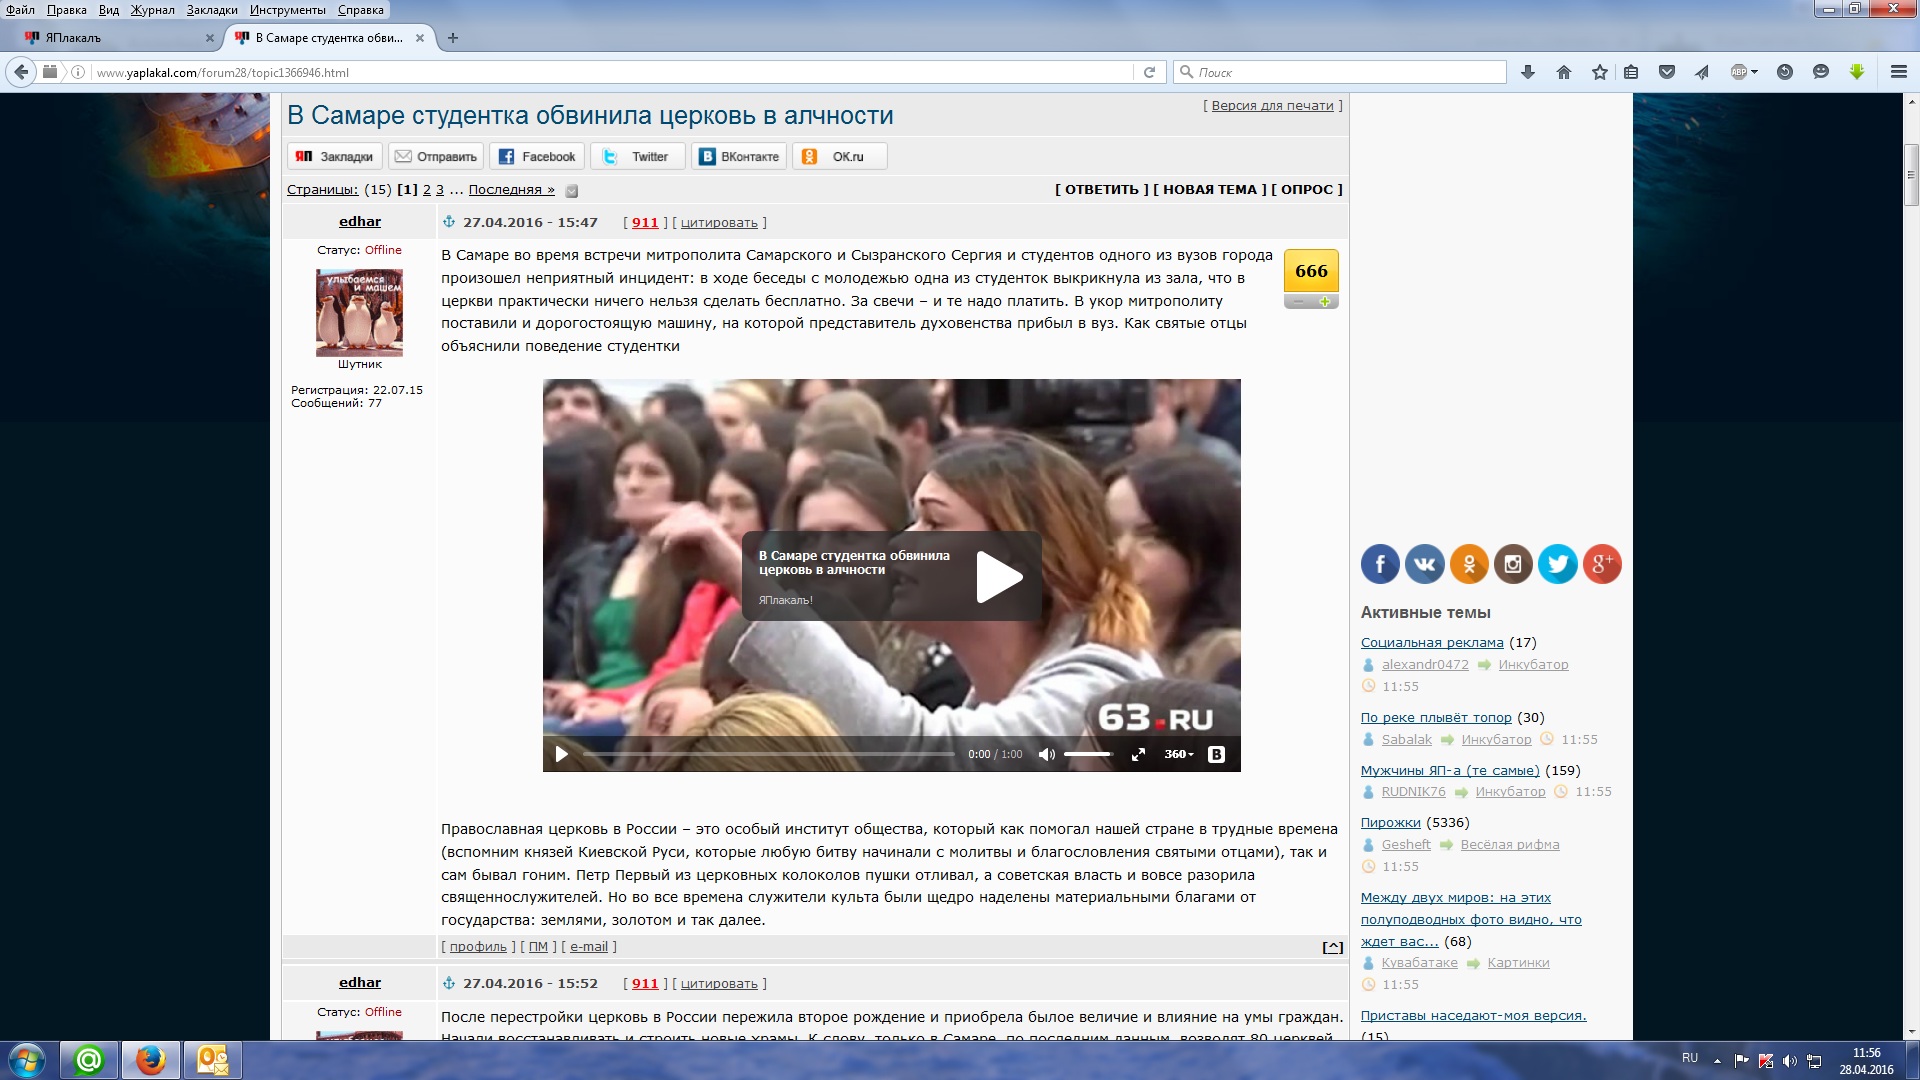Toggle fullscreen in the video player
The height and width of the screenshot is (1080, 1920).
pyautogui.click(x=1138, y=754)
